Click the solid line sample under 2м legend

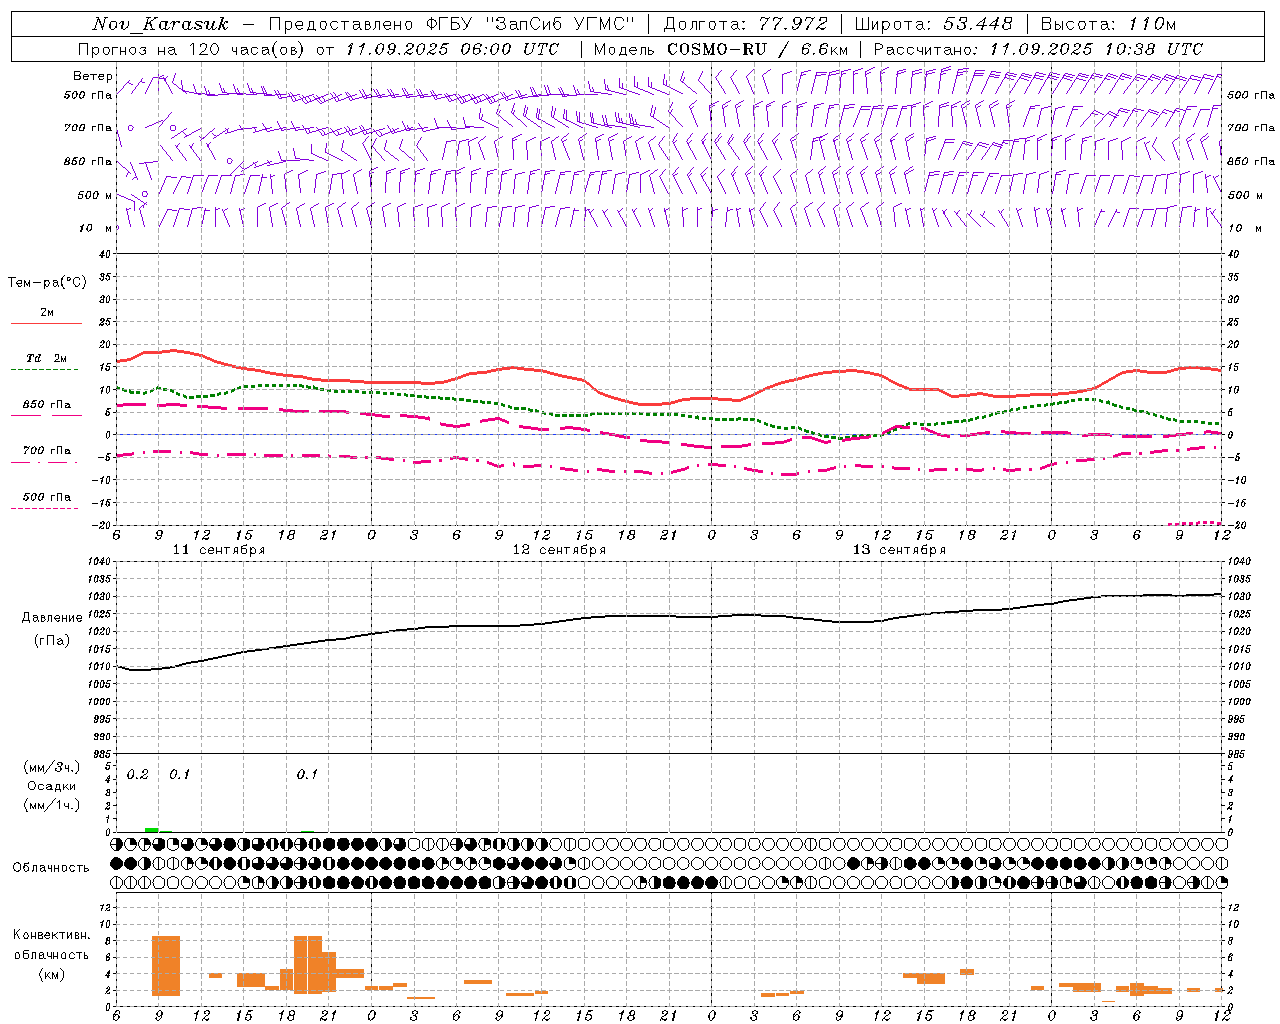[x=46, y=324]
